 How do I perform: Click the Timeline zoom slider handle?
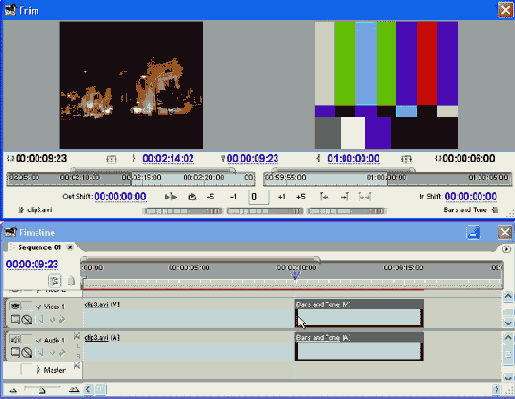tap(41, 390)
